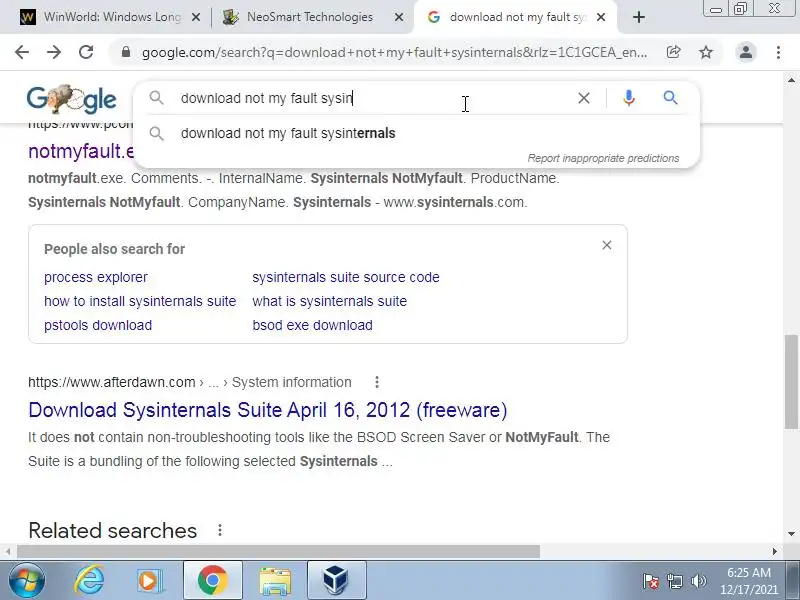
Task: Open how to install sysinternals suite
Action: [140, 301]
